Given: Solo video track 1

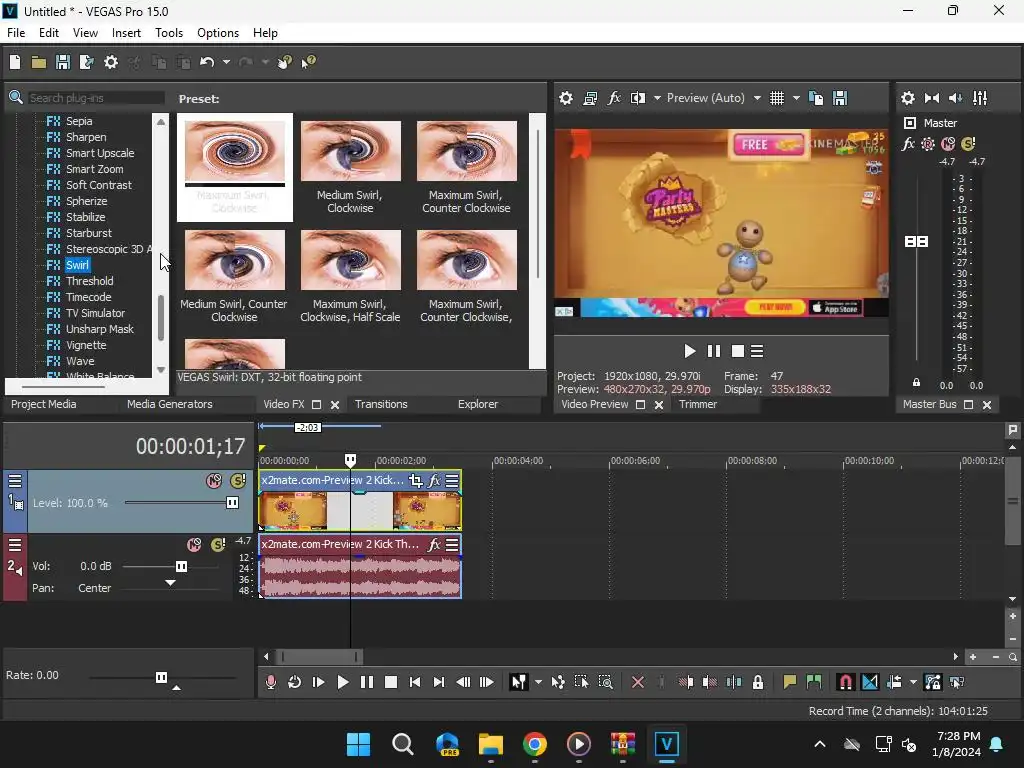Looking at the screenshot, I should [x=238, y=481].
